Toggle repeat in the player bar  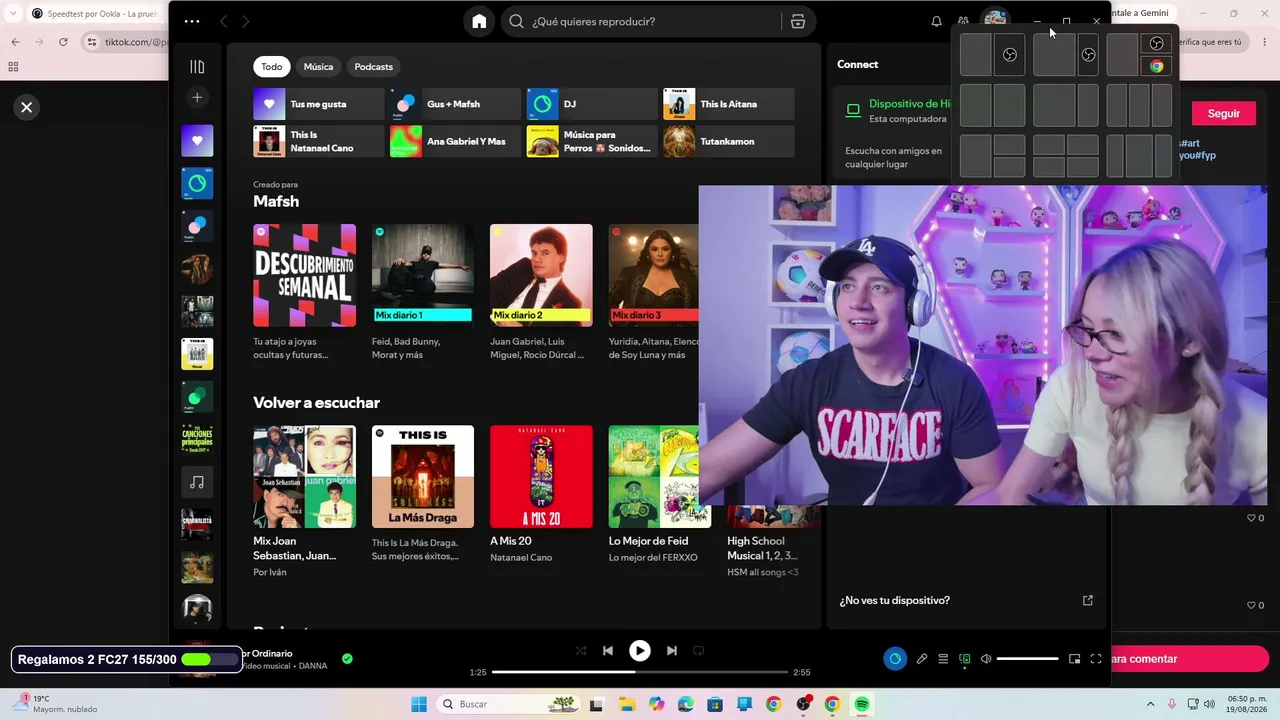(699, 651)
